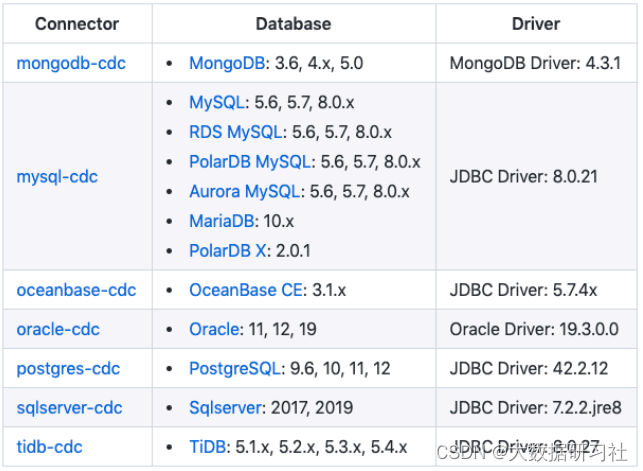Open the oracle-cdc connector link
The height and width of the screenshot is (471, 643).
click(x=58, y=329)
